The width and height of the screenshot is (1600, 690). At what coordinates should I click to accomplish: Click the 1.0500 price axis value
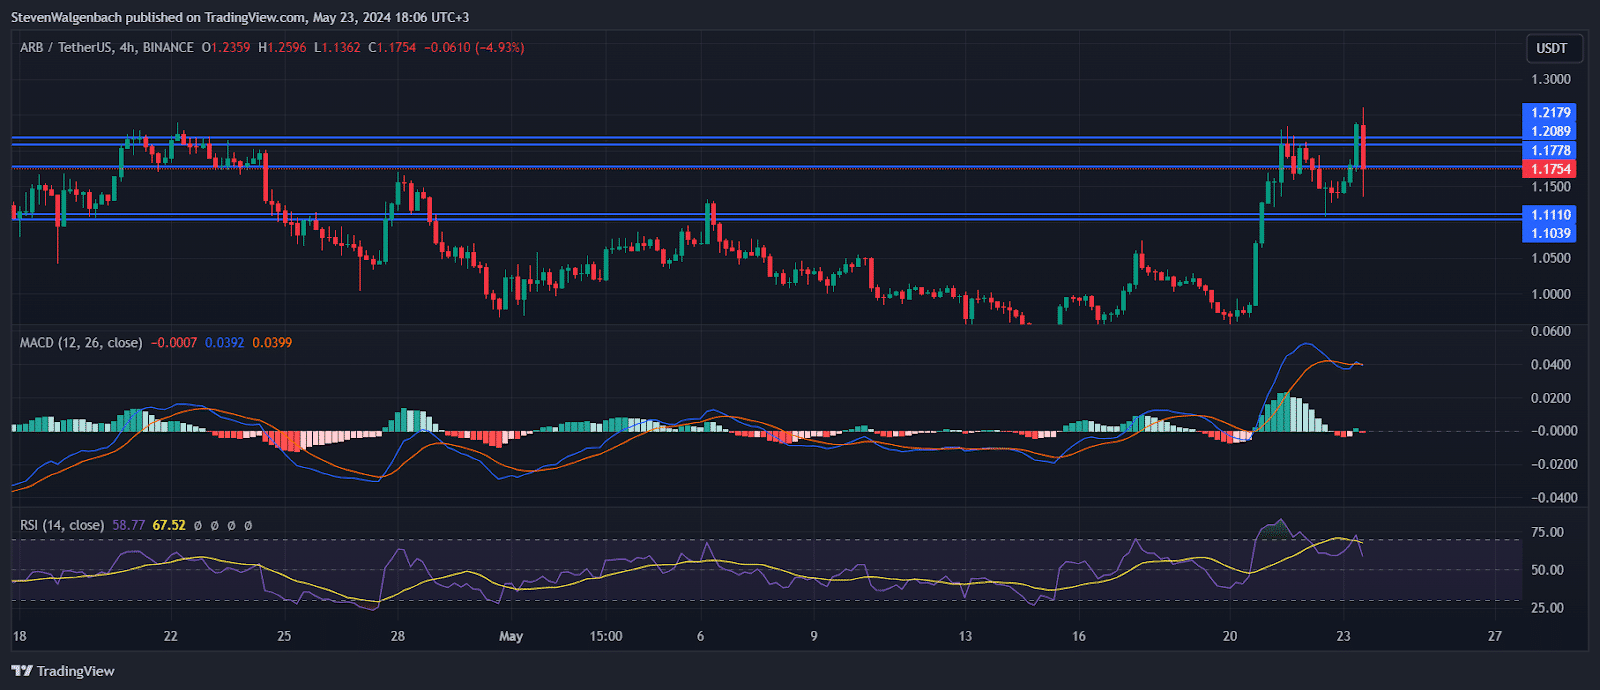[1551, 258]
